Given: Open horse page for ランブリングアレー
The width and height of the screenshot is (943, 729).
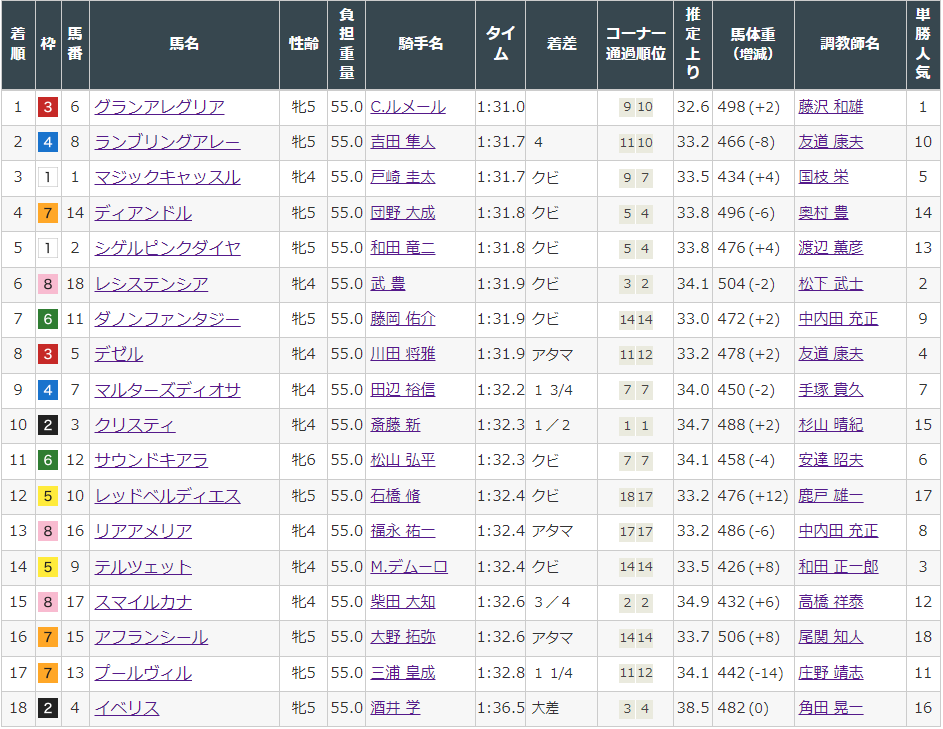Looking at the screenshot, I should click(x=167, y=143).
